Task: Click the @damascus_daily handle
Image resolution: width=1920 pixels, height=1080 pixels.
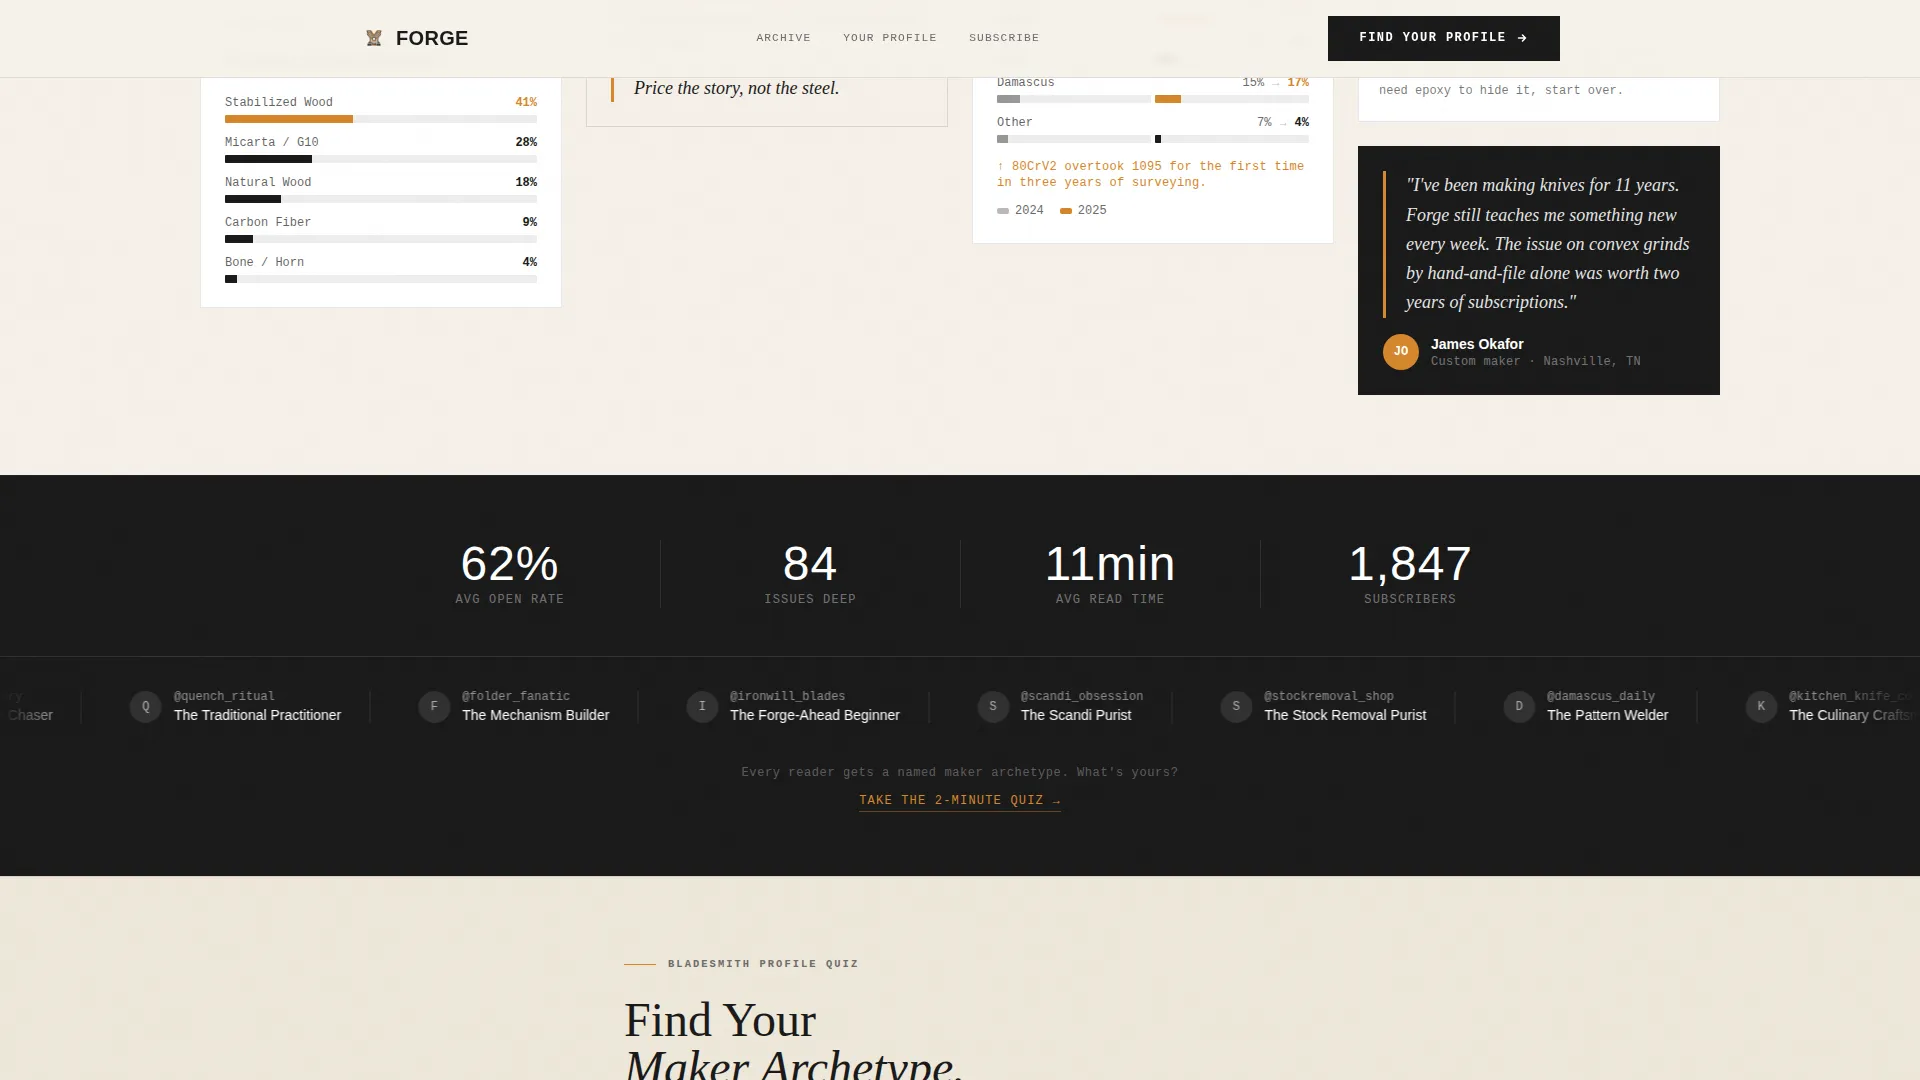Action: [1600, 696]
